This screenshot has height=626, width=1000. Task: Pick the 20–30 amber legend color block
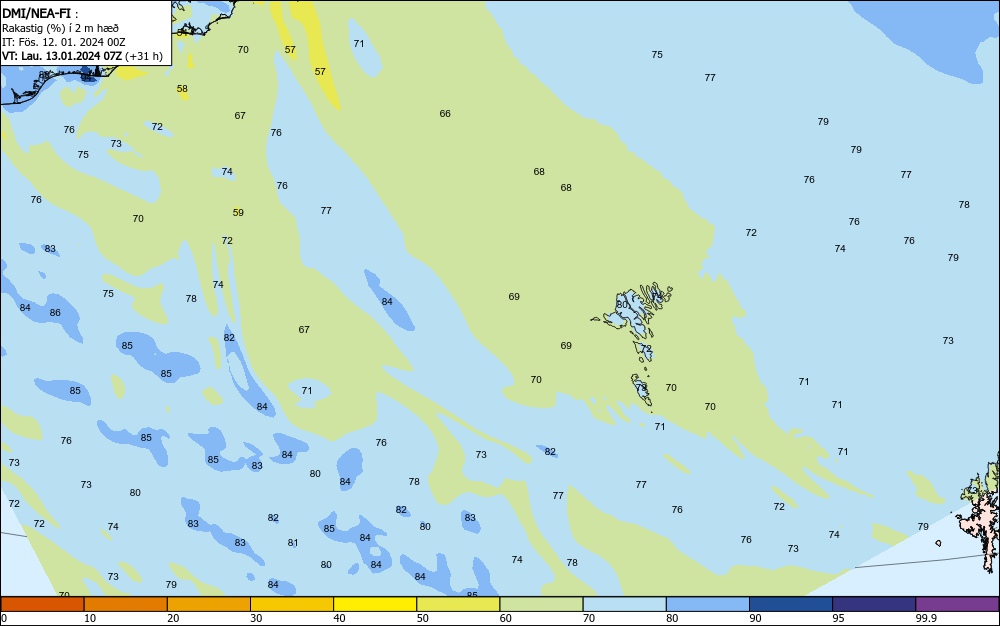click(x=209, y=604)
